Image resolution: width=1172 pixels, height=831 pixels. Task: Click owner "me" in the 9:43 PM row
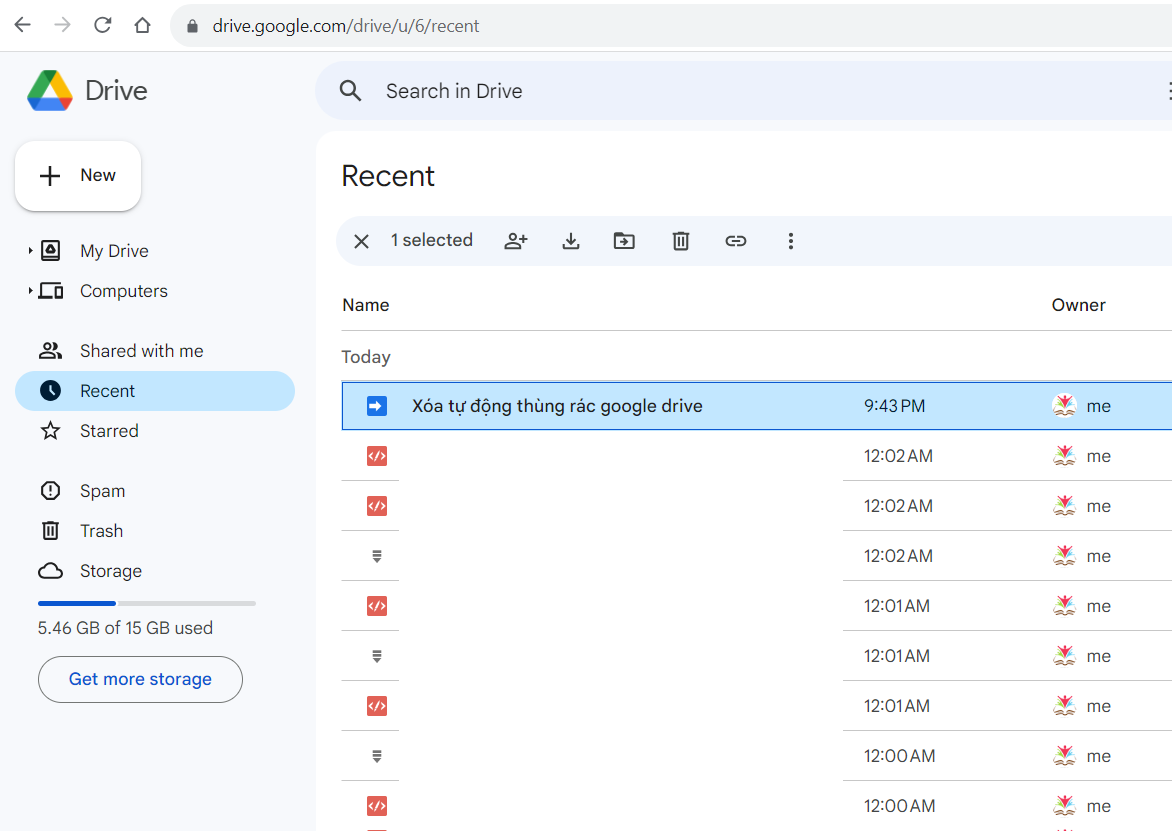click(1099, 406)
